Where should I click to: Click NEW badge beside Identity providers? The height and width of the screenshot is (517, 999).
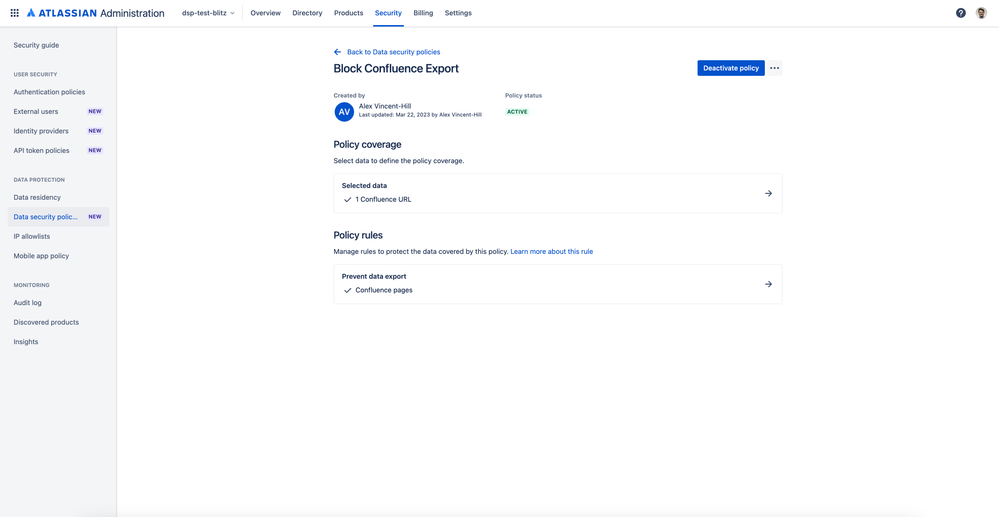point(95,131)
